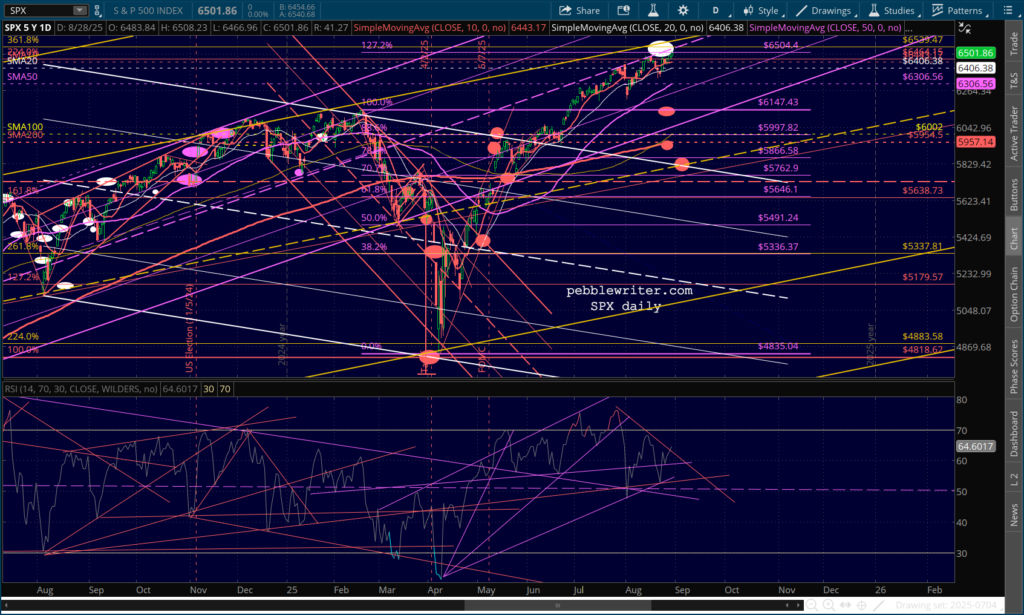Click the SPX 5 Y 1D chart label
Screen dimensions: 1024x615
point(27,27)
